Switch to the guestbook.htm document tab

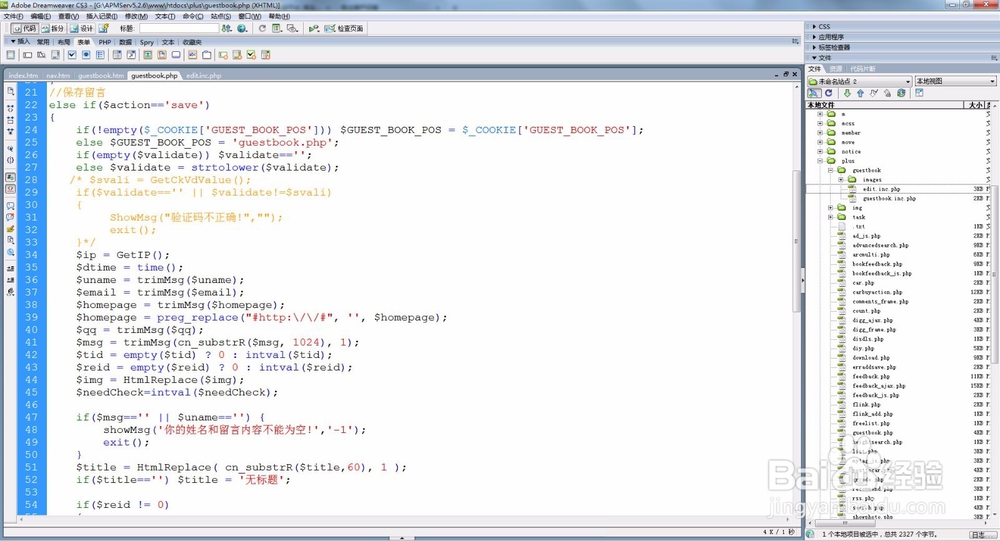click(x=101, y=75)
